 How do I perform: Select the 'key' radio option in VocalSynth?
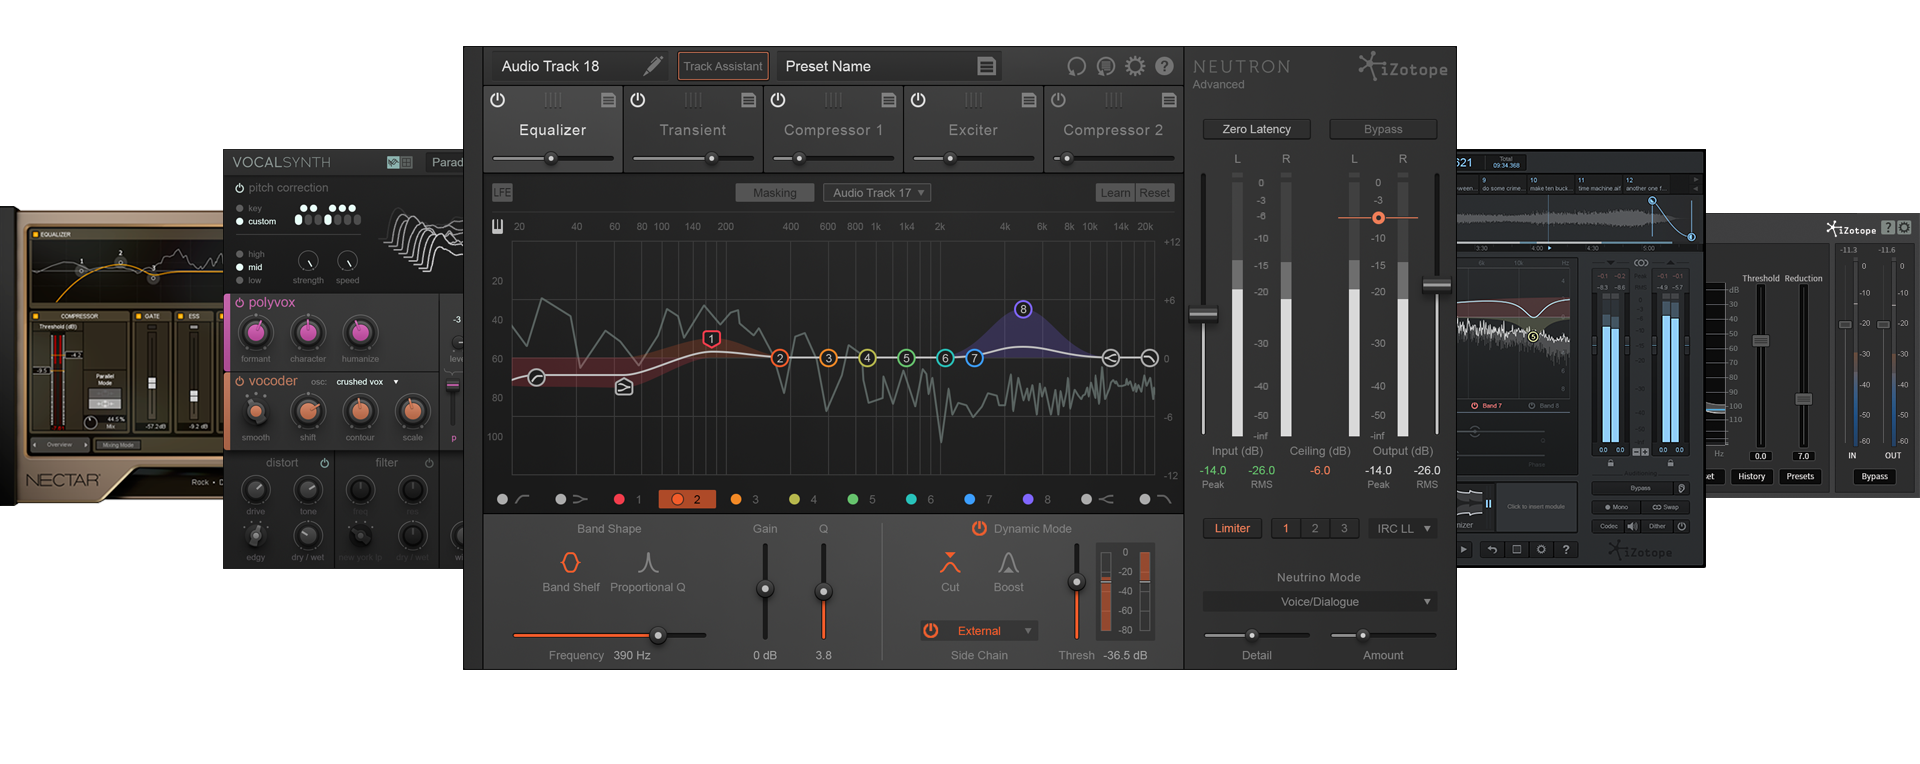point(240,208)
